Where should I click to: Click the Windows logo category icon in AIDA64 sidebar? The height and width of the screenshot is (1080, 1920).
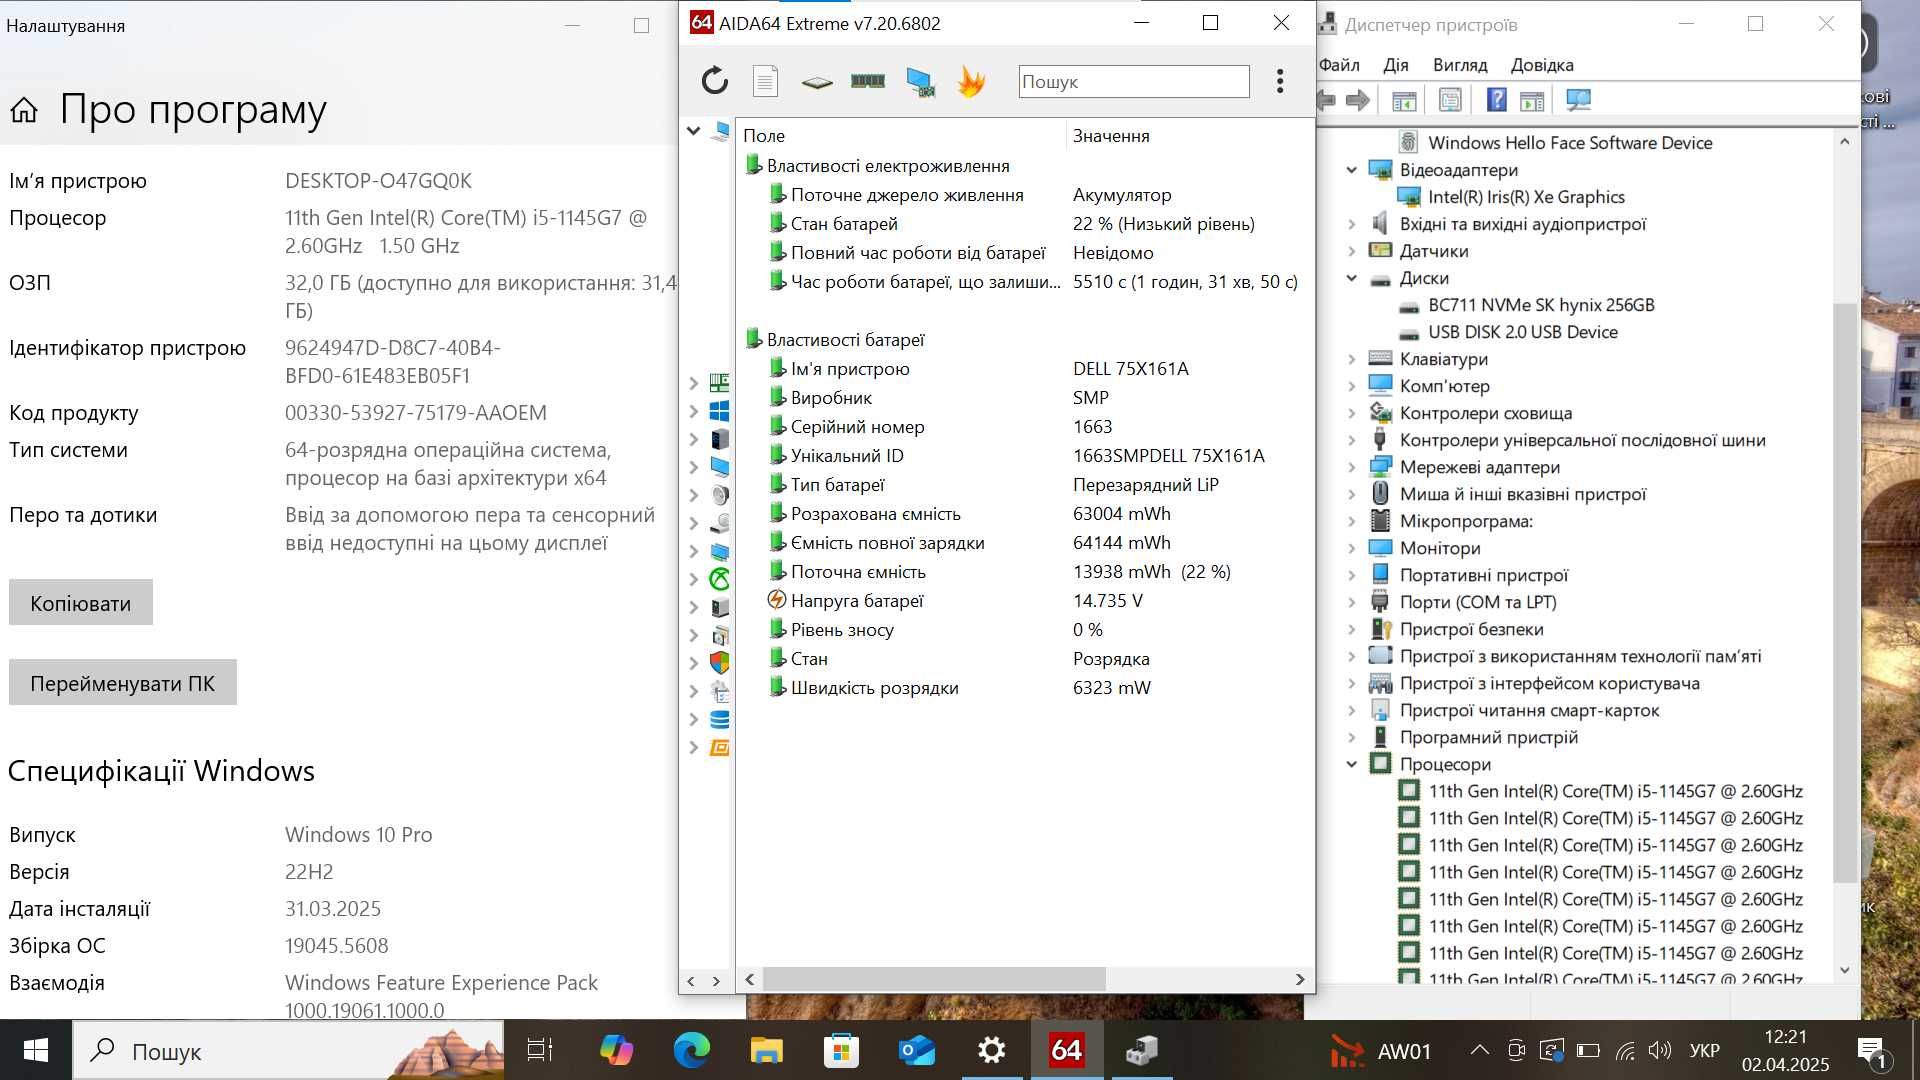[x=719, y=411]
